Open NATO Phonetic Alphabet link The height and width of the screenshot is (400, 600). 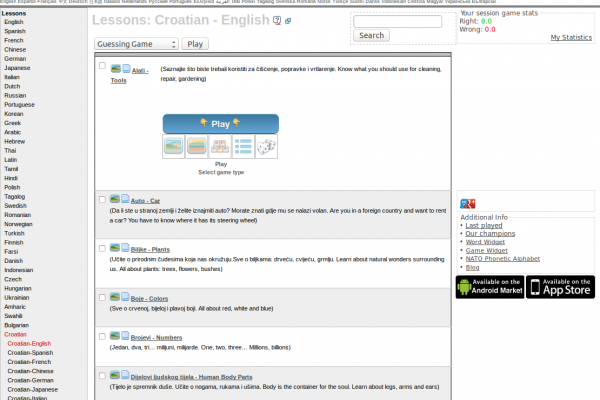pyautogui.click(x=503, y=259)
